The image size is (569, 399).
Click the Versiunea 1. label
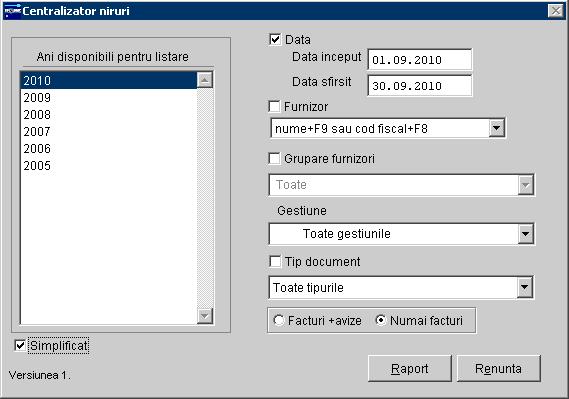tap(40, 375)
